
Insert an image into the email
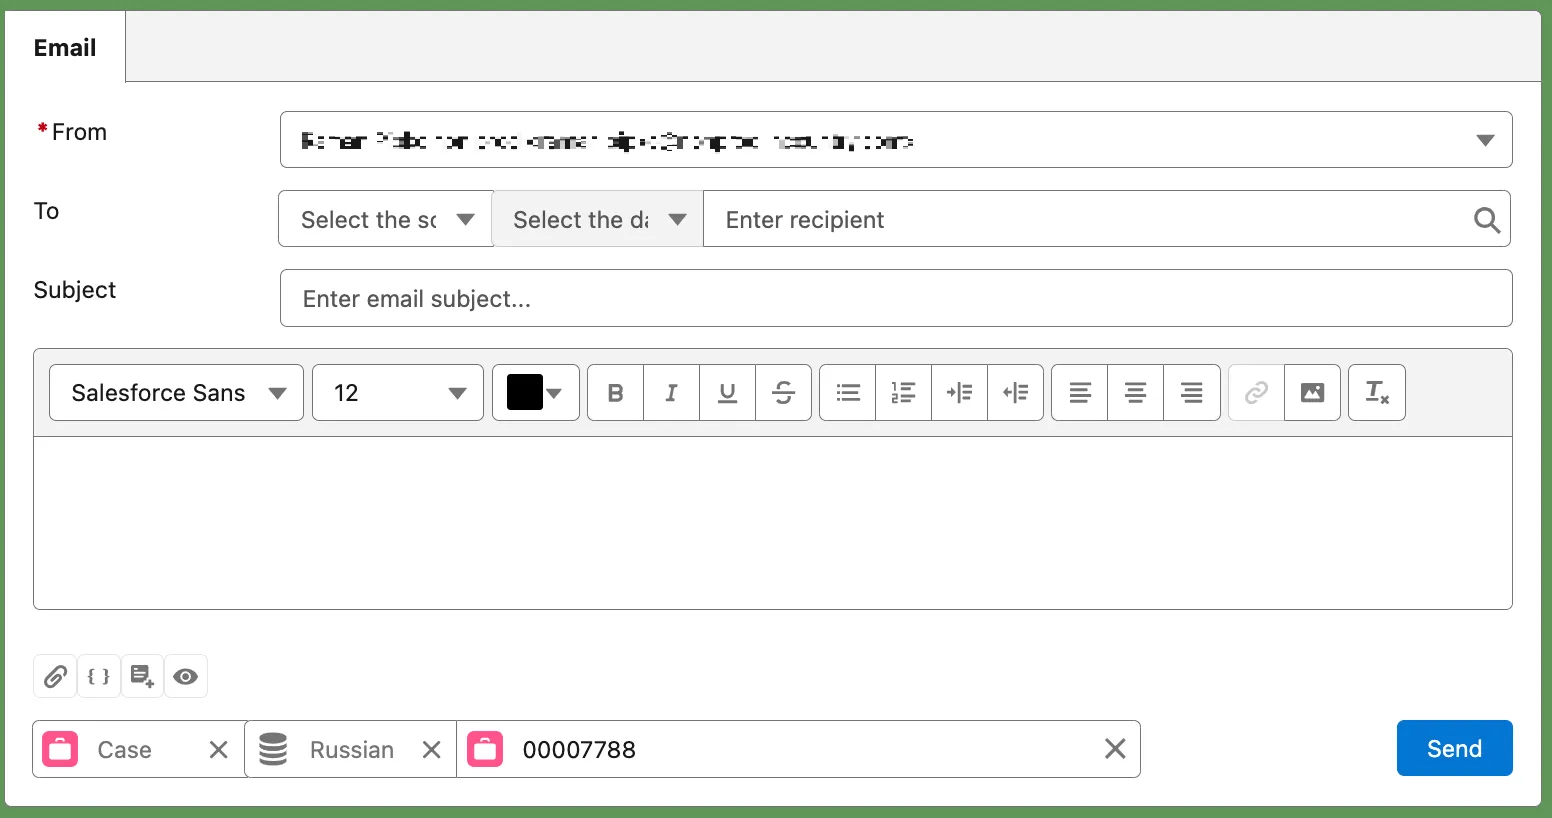click(x=1312, y=393)
